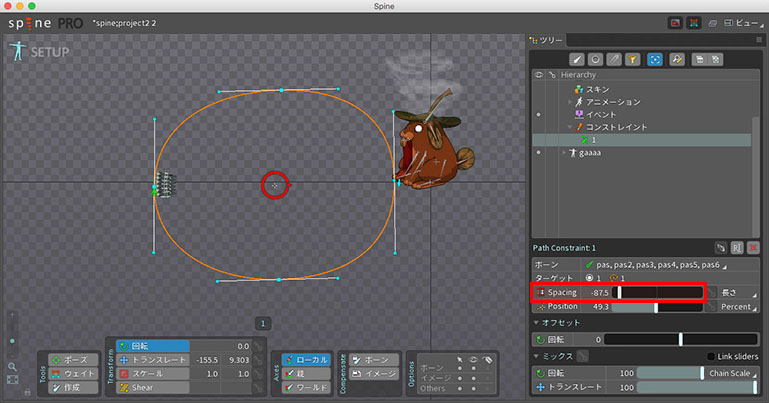Collapse the オフセット section

coord(537,323)
